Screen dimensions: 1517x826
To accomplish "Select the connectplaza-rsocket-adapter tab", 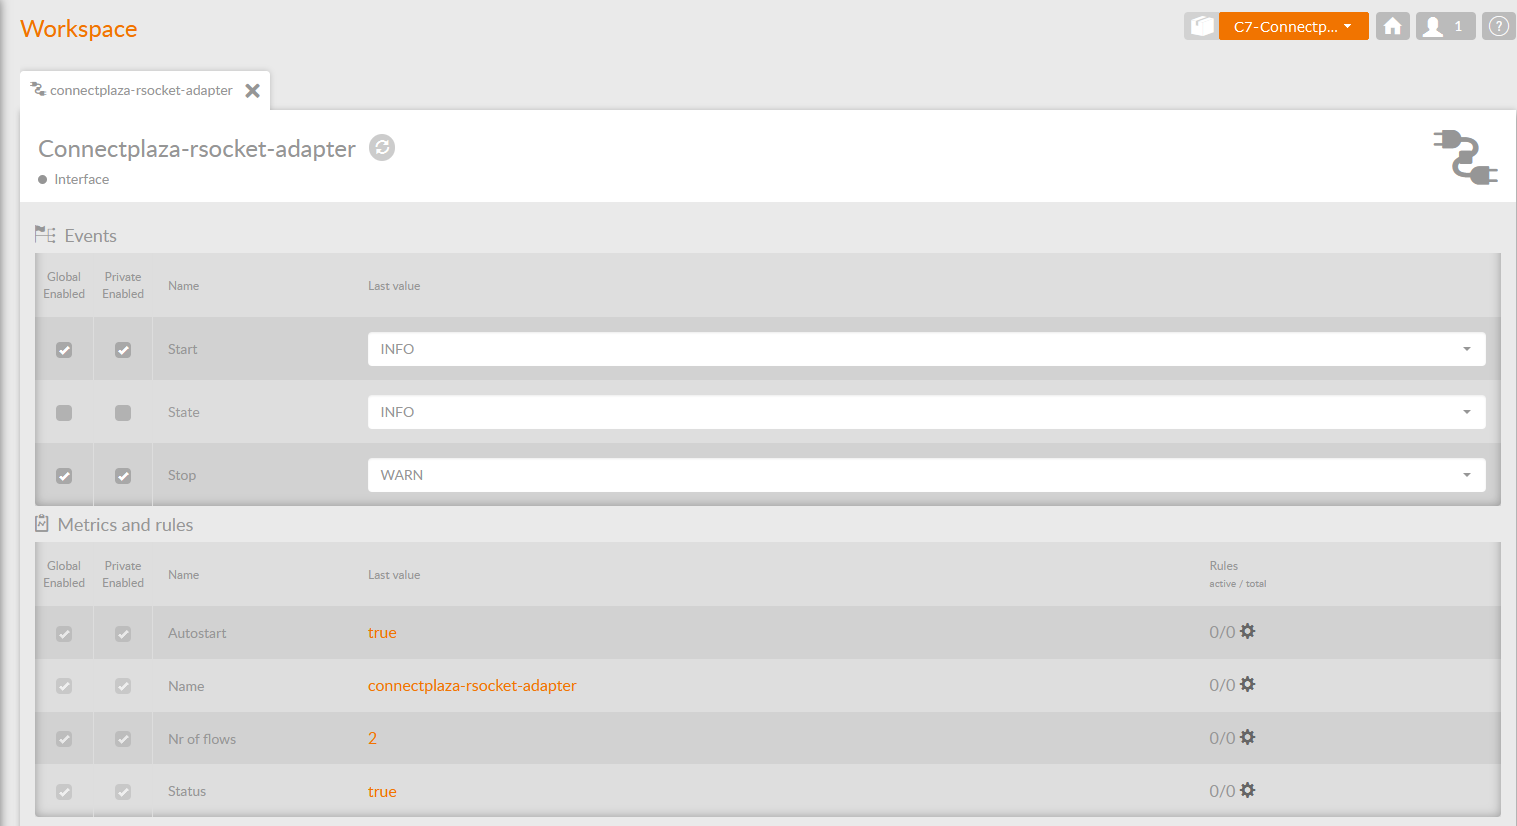I will [x=140, y=90].
